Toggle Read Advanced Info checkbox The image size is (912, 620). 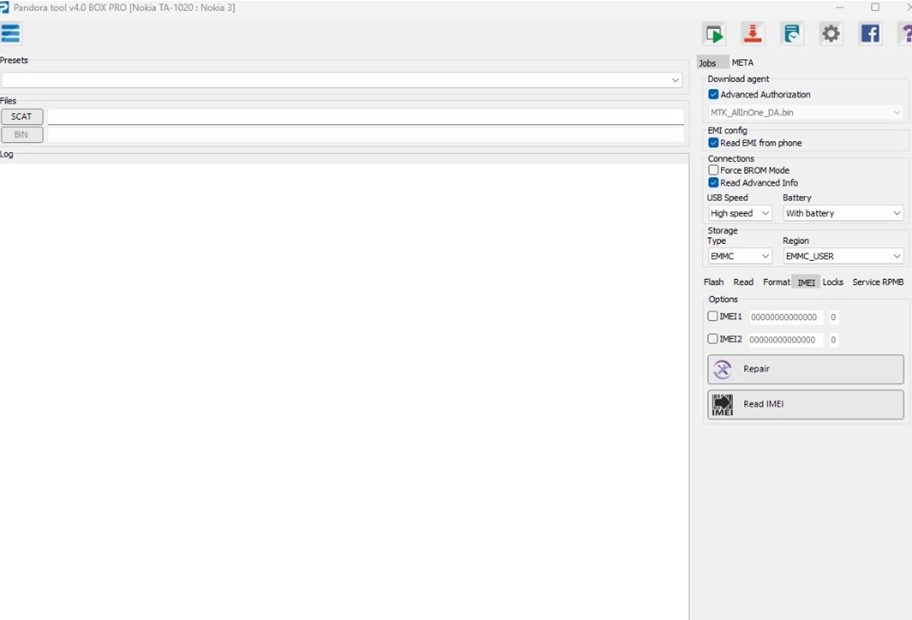point(714,183)
